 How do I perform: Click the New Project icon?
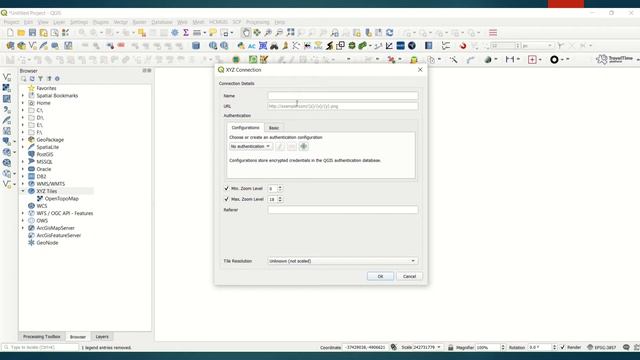[10, 33]
